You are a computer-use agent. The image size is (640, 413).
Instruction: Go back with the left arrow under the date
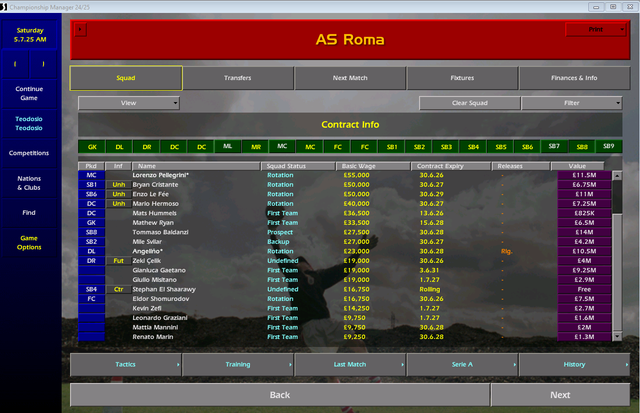click(15, 64)
